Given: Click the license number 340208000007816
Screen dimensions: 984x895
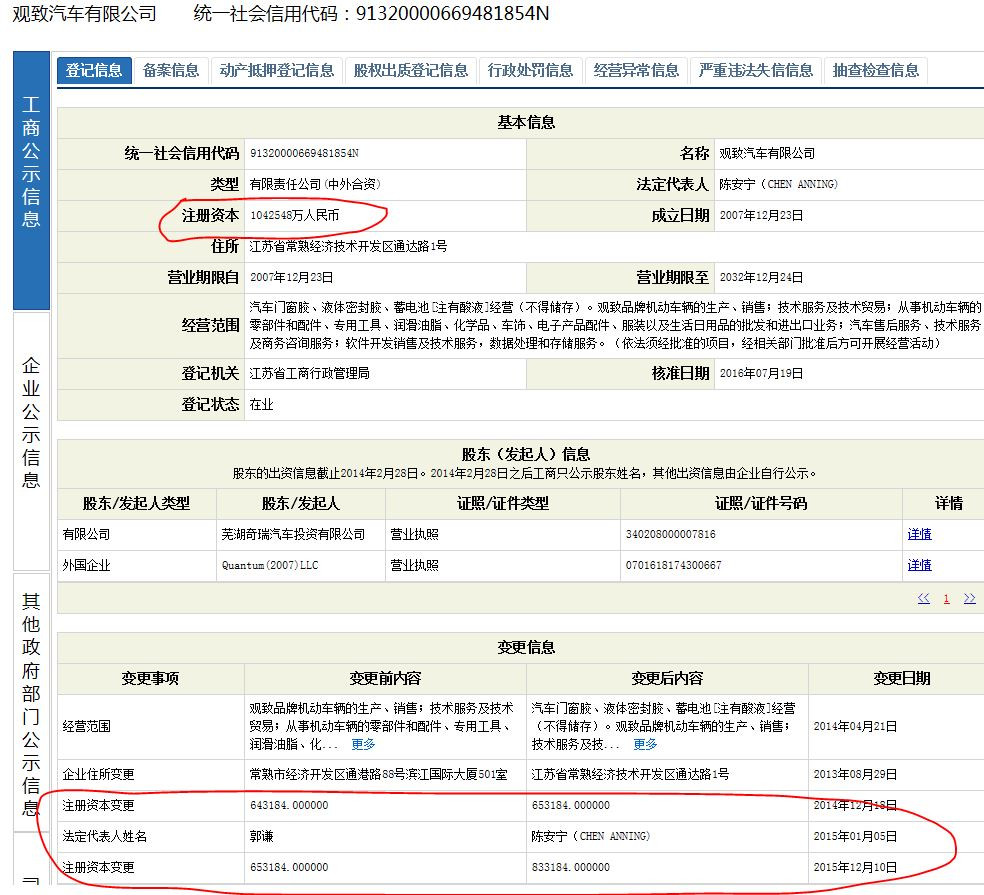Looking at the screenshot, I should (x=670, y=534).
